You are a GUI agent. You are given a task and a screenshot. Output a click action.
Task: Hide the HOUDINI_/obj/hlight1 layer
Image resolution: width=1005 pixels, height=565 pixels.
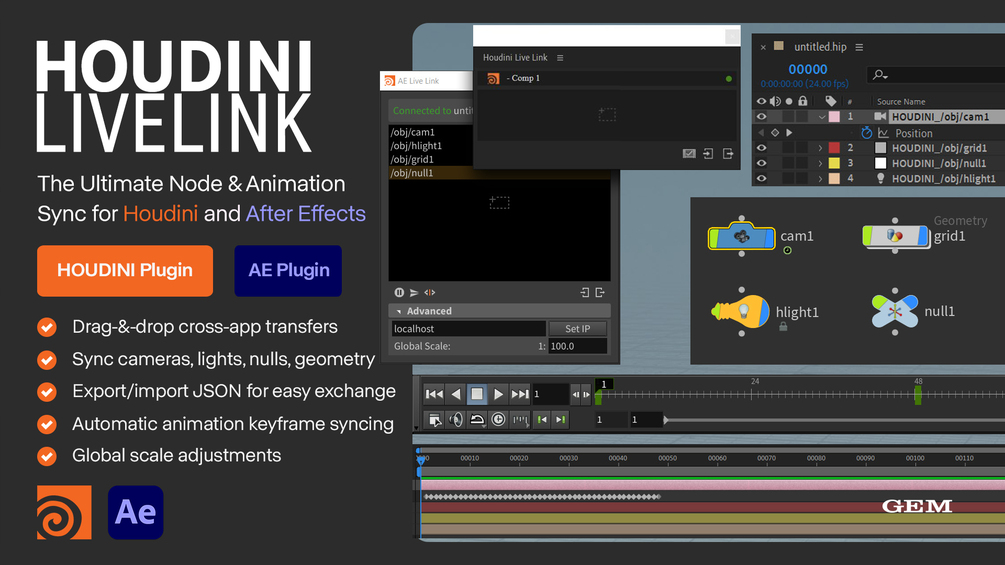761,179
